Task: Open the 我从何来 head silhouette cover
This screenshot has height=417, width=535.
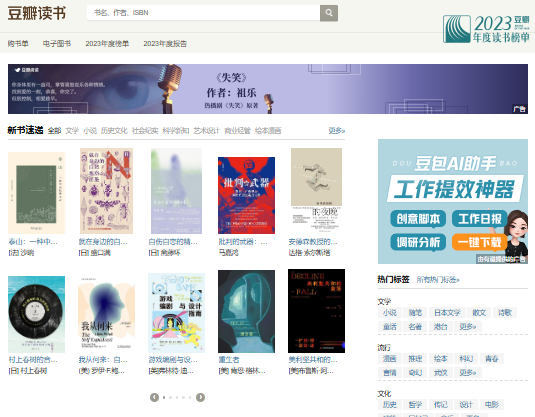Action: pos(106,314)
